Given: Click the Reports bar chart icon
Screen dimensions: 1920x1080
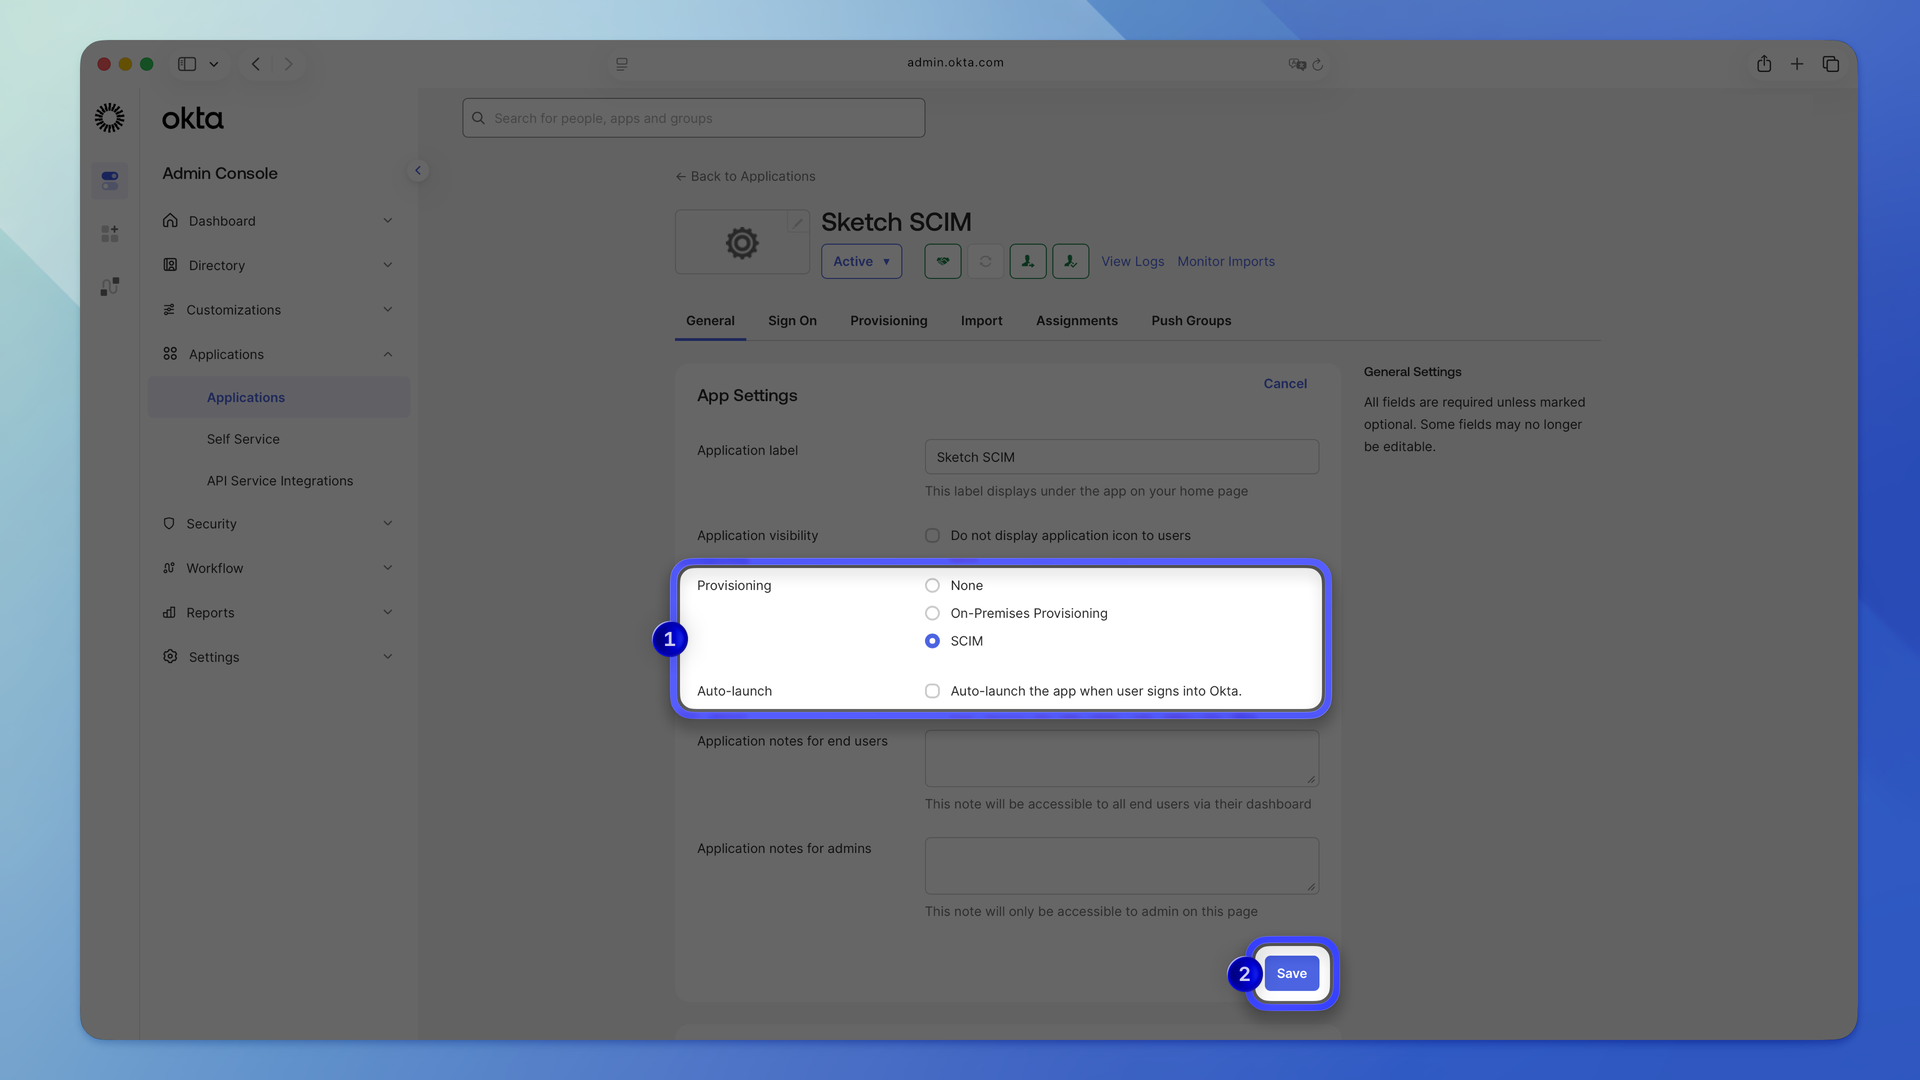Looking at the screenshot, I should (x=169, y=613).
